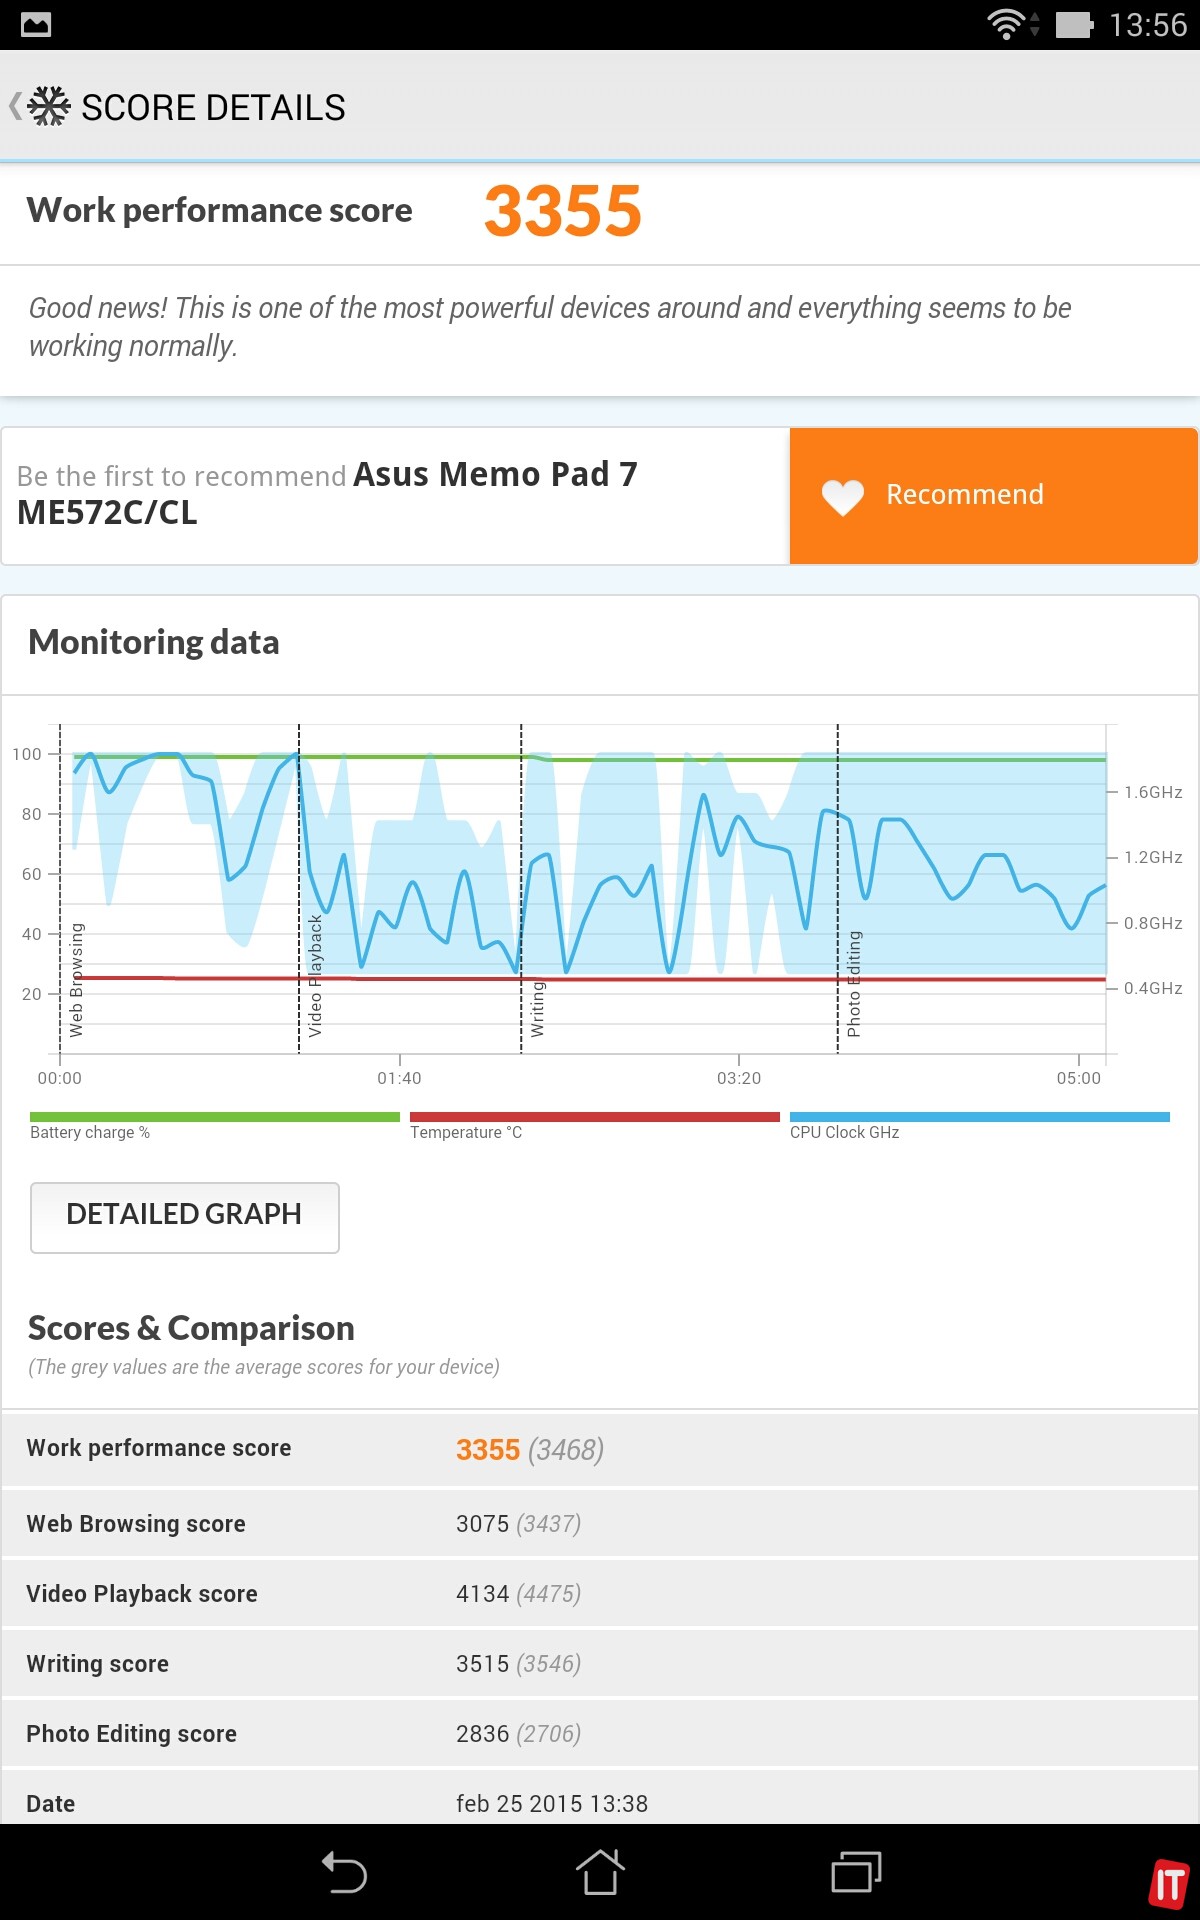Tap the back chevron beside SCORE DETAILS
This screenshot has height=1920, width=1200.
[x=15, y=106]
